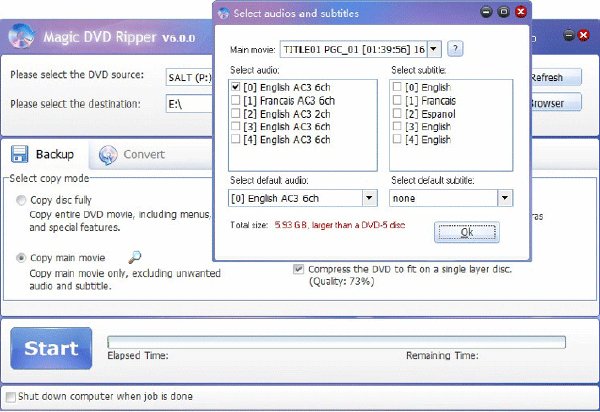Minimize the Magic DVD Ripper main window
The height and width of the screenshot is (412, 600).
(x=569, y=36)
